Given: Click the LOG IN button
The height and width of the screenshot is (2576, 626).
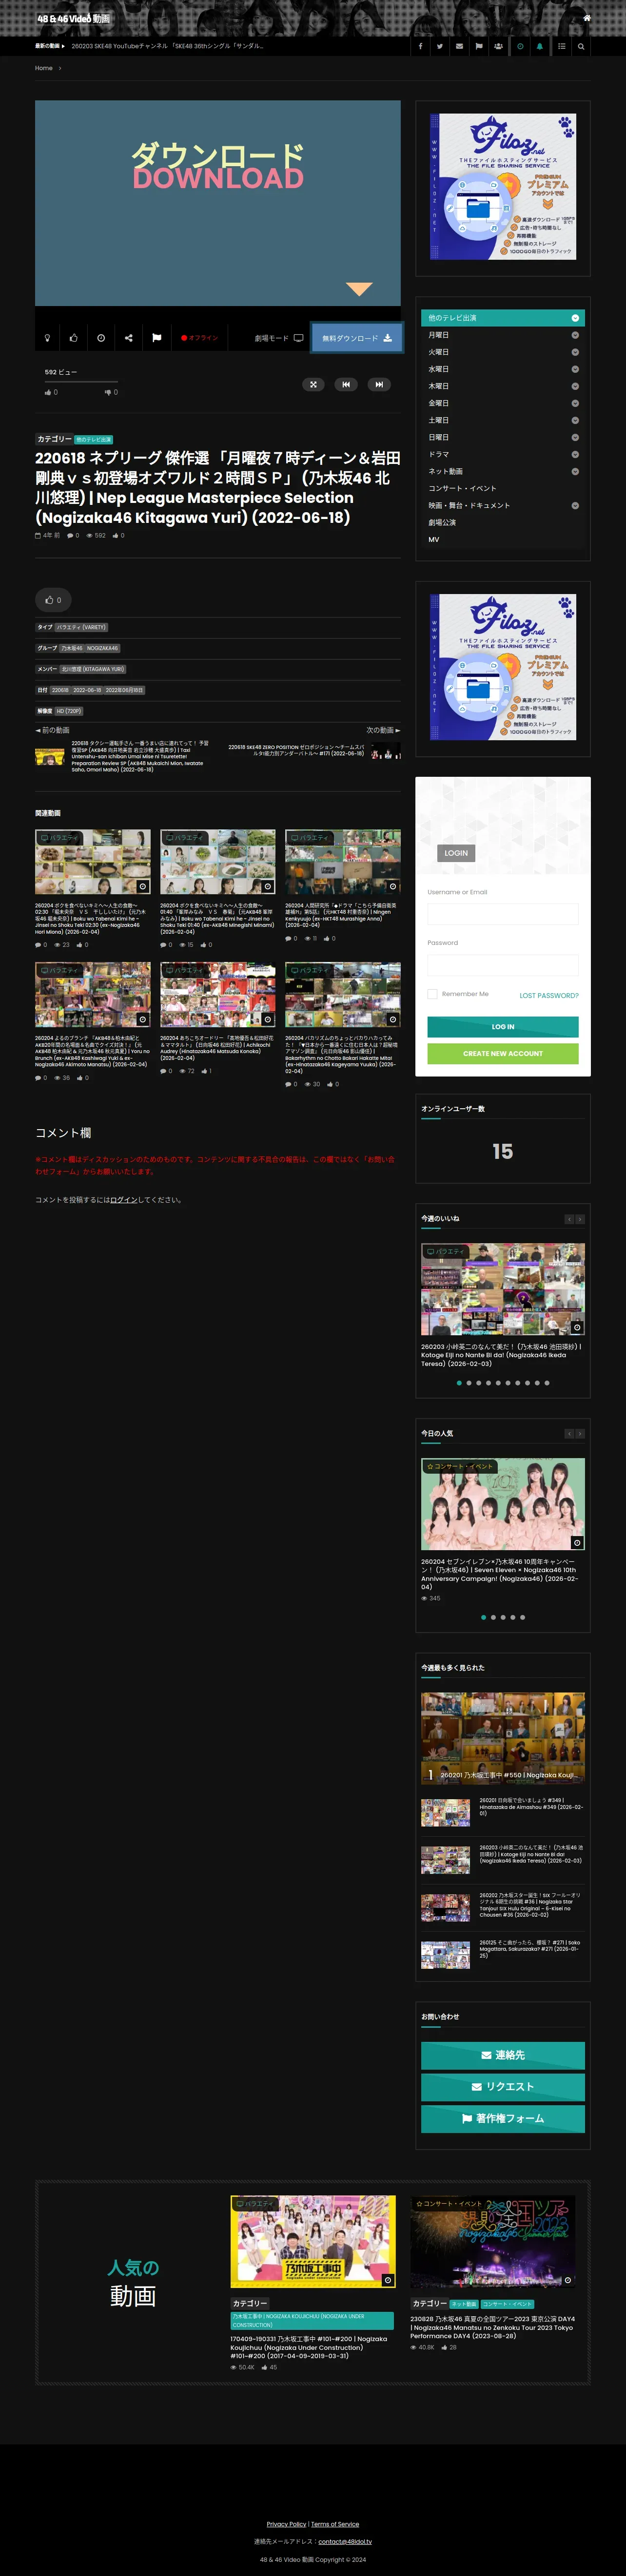Looking at the screenshot, I should (x=503, y=1027).
